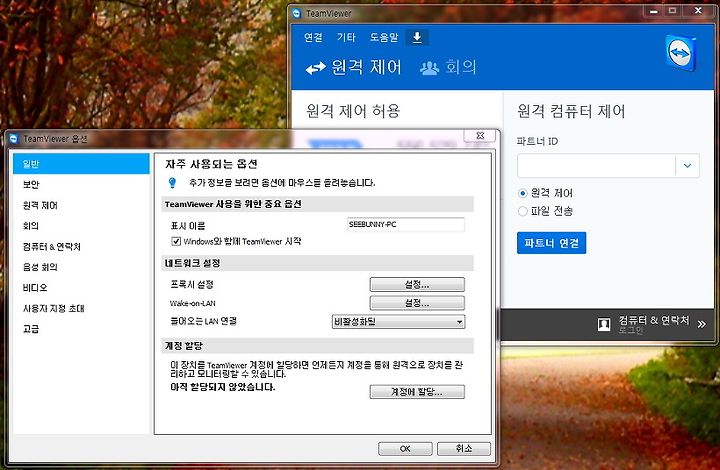Select 음성 회의 category in options
This screenshot has width=720, height=470.
[81, 267]
